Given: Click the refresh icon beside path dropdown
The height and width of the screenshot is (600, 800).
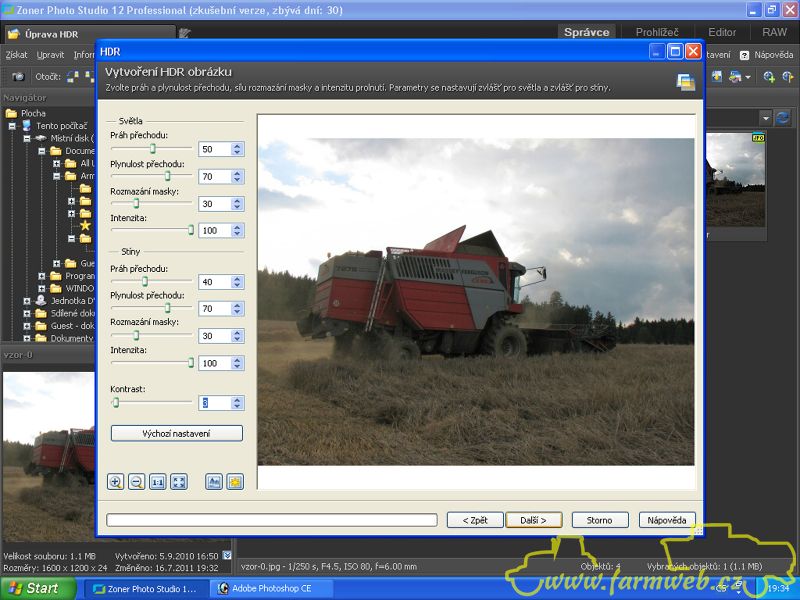Looking at the screenshot, I should (783, 118).
